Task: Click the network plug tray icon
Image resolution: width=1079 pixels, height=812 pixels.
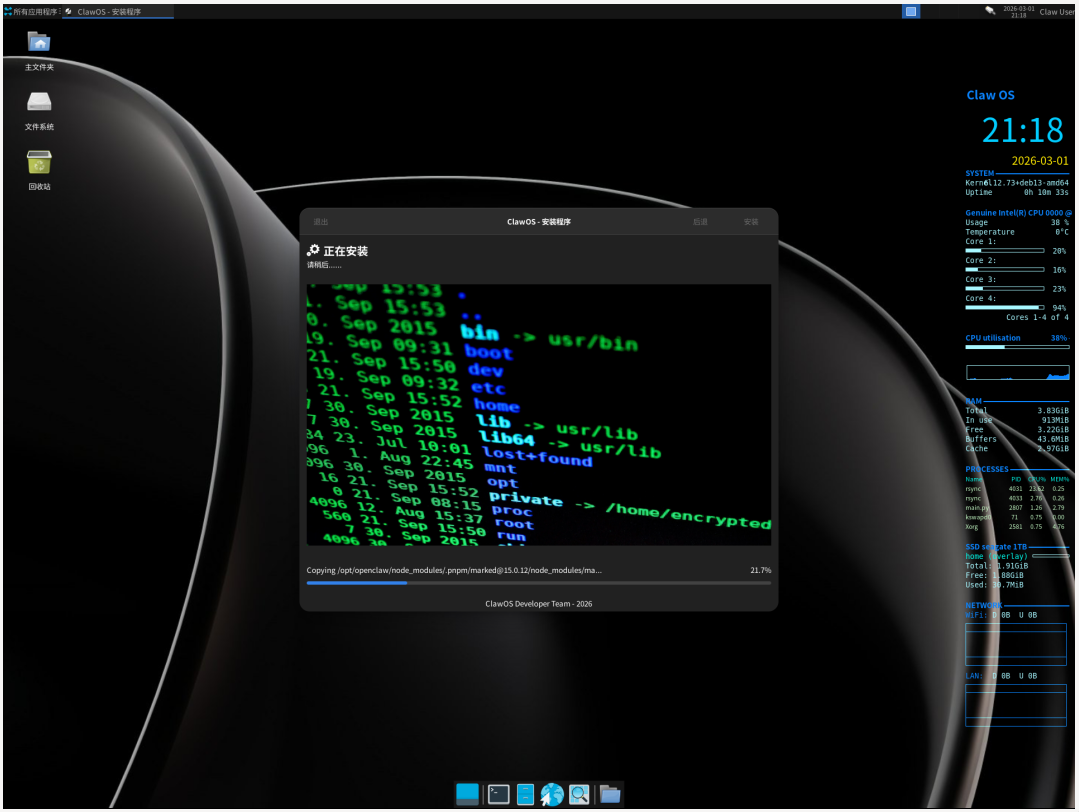Action: pyautogui.click(x=990, y=11)
